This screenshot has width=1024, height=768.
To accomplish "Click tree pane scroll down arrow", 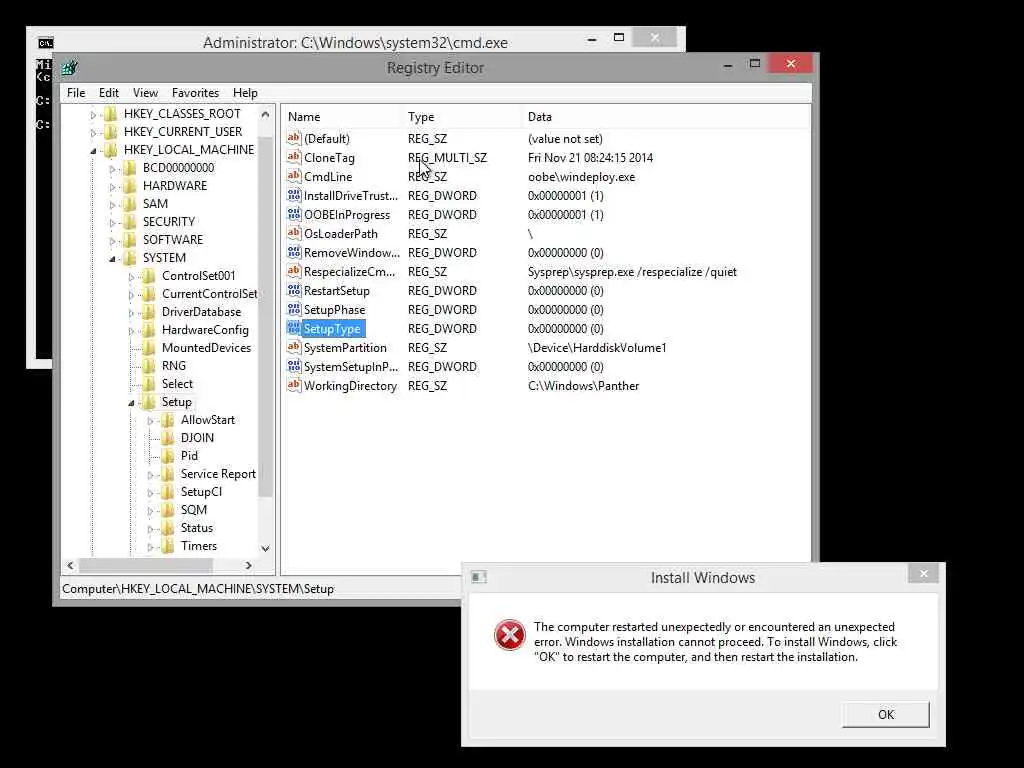I will 265,549.
